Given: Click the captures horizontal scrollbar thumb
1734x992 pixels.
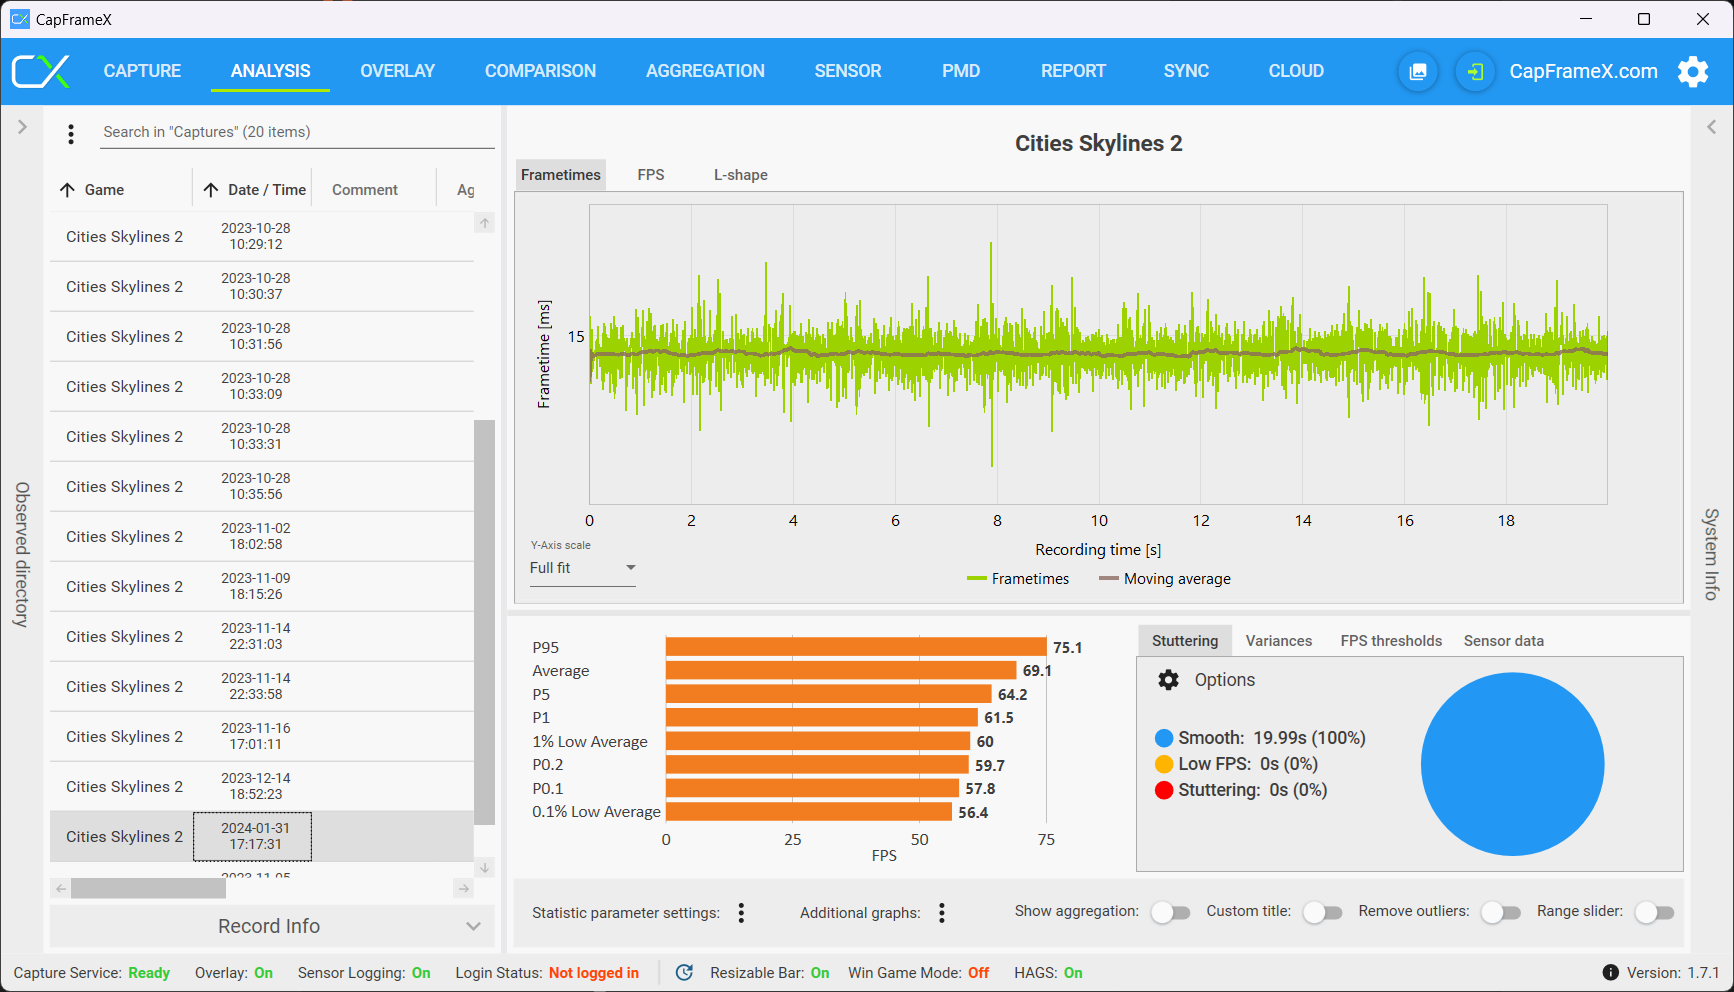Looking at the screenshot, I should tap(148, 888).
